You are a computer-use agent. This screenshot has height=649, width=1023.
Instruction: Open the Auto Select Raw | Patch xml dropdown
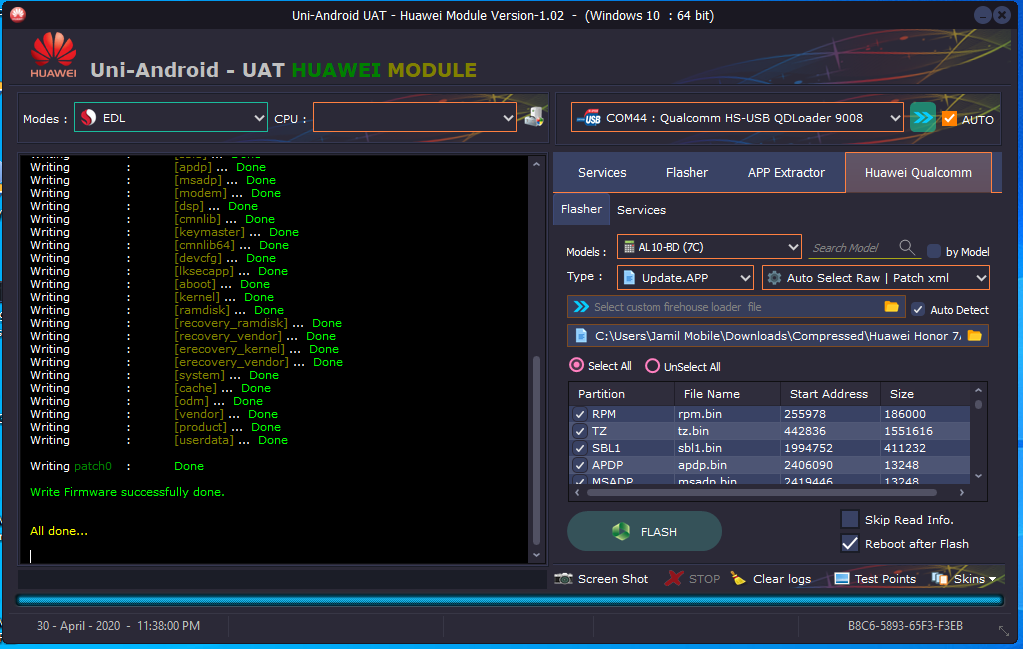point(876,278)
